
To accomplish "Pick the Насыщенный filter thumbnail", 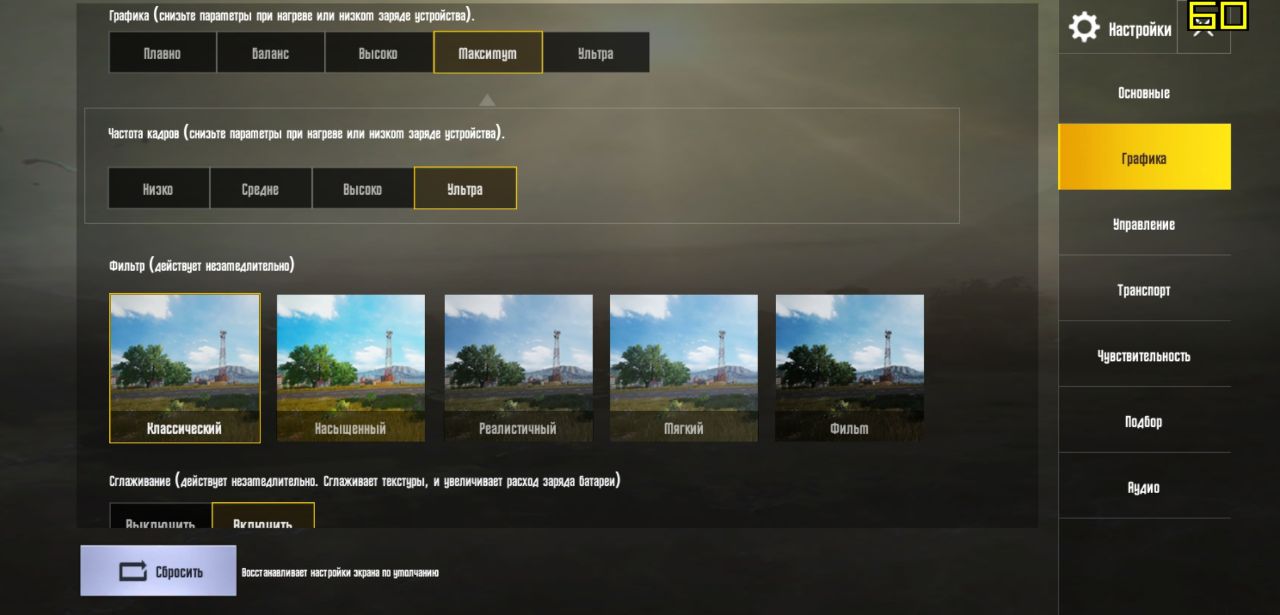I will 351,368.
